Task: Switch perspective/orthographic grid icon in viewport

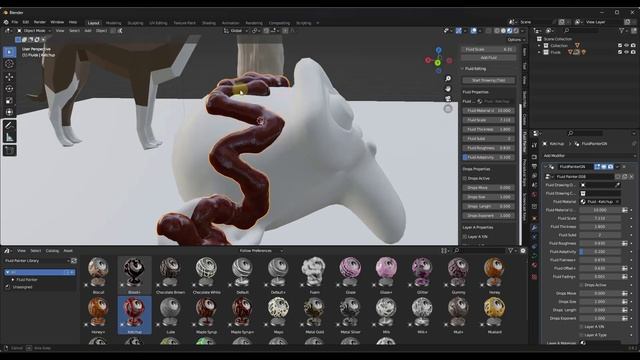Action: coord(448,109)
